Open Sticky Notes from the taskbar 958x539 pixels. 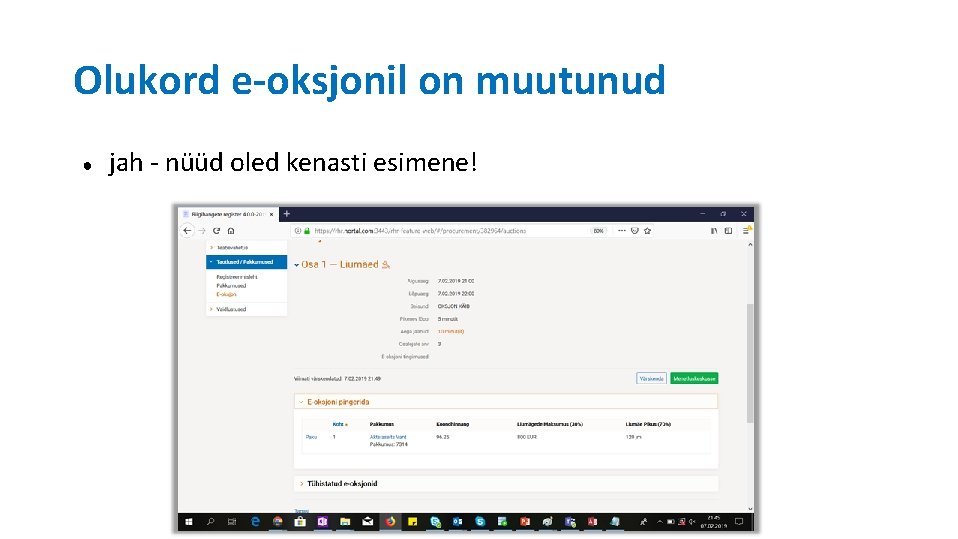pyautogui.click(x=413, y=521)
